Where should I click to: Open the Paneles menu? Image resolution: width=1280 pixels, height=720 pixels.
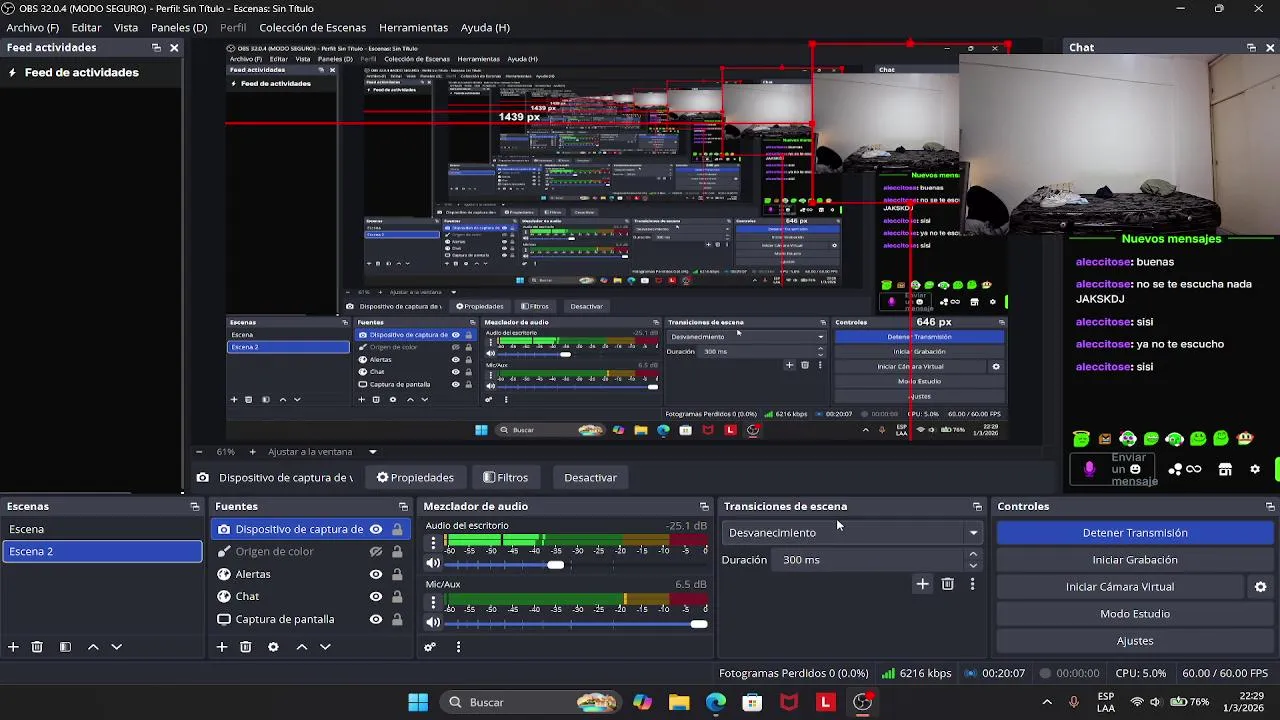(179, 28)
